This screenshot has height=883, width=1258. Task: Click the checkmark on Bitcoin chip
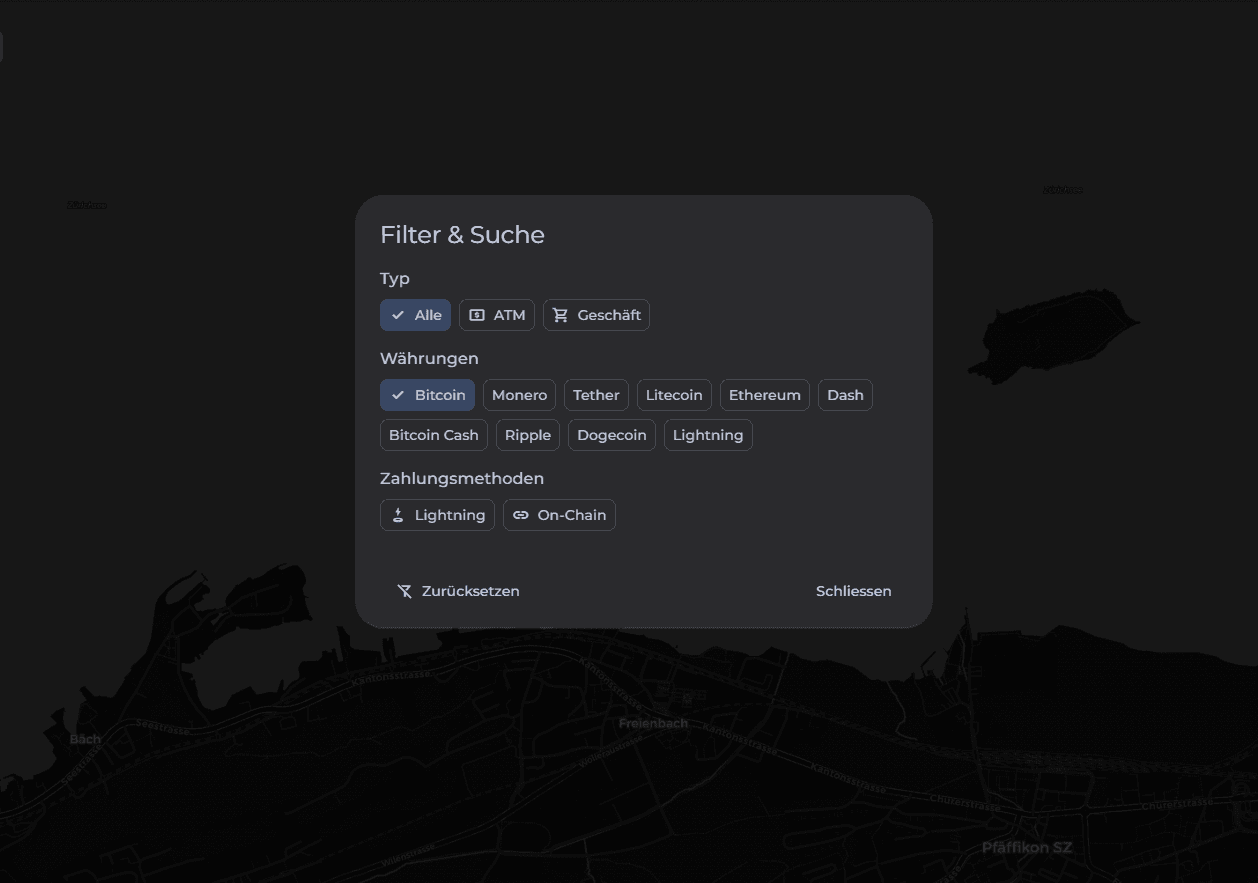coord(398,395)
